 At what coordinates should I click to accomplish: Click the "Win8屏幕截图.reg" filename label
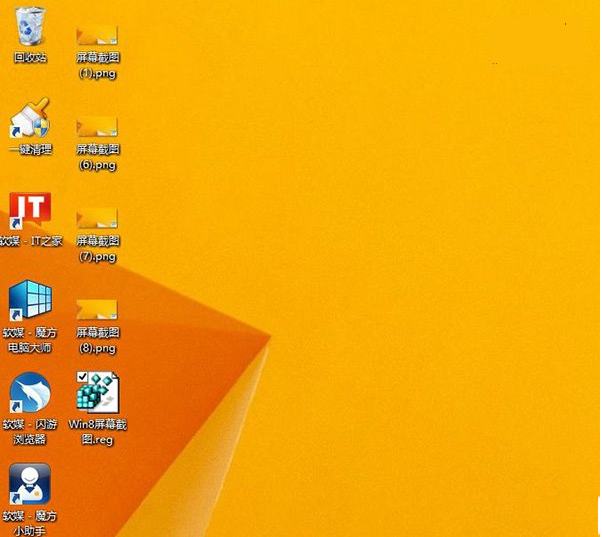(98, 431)
